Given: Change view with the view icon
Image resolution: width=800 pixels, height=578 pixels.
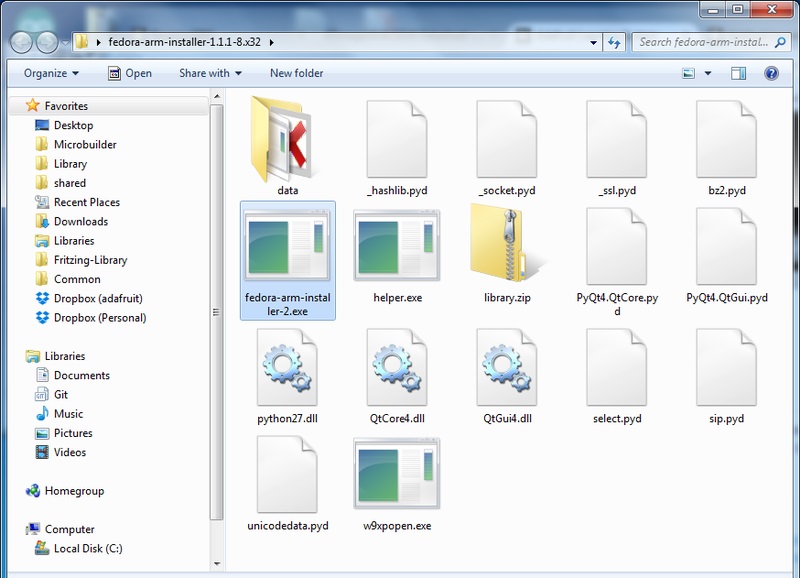Looking at the screenshot, I should (688, 73).
